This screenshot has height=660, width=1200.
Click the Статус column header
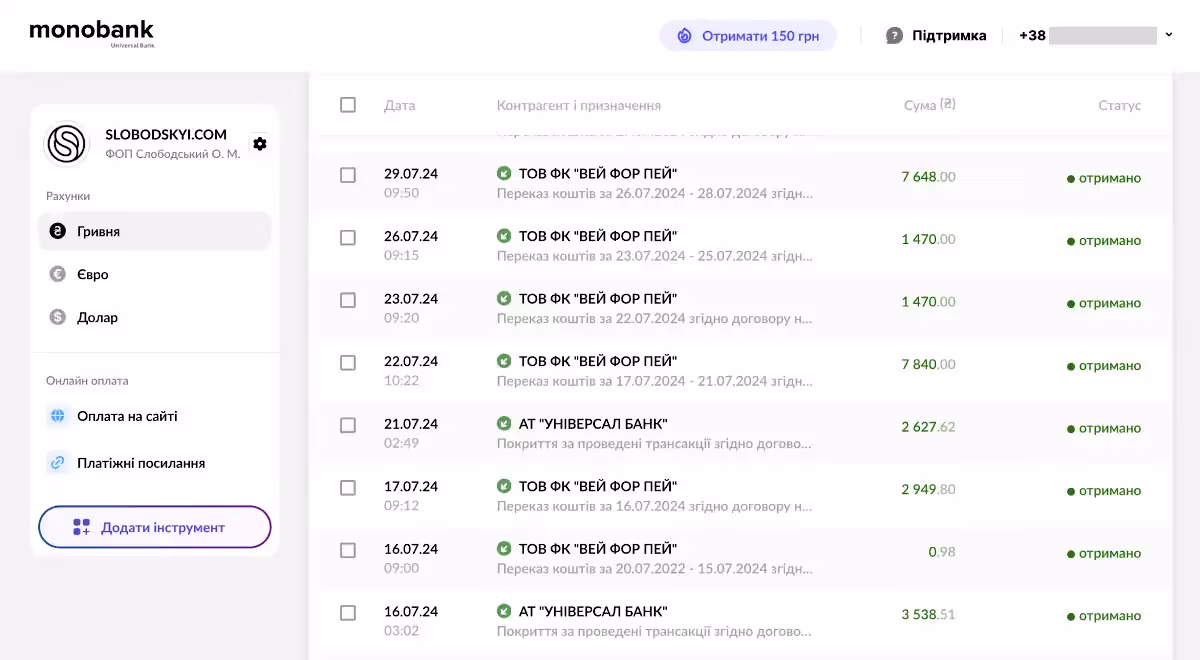[1119, 105]
